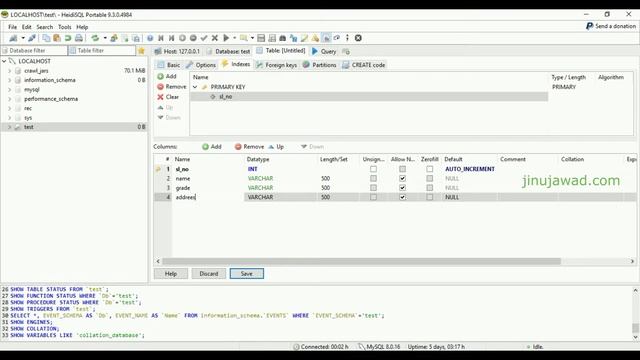Switch to the Basic tab

(169, 65)
